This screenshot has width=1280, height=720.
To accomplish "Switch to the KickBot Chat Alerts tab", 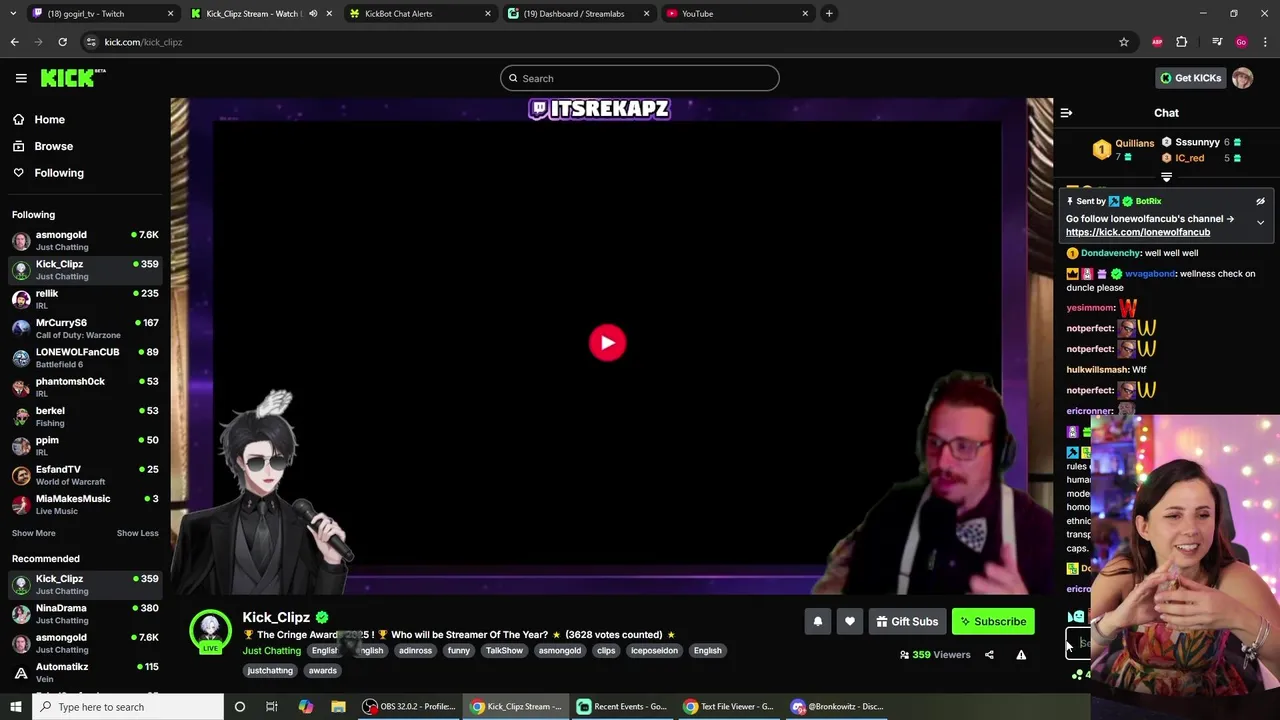I will point(420,14).
